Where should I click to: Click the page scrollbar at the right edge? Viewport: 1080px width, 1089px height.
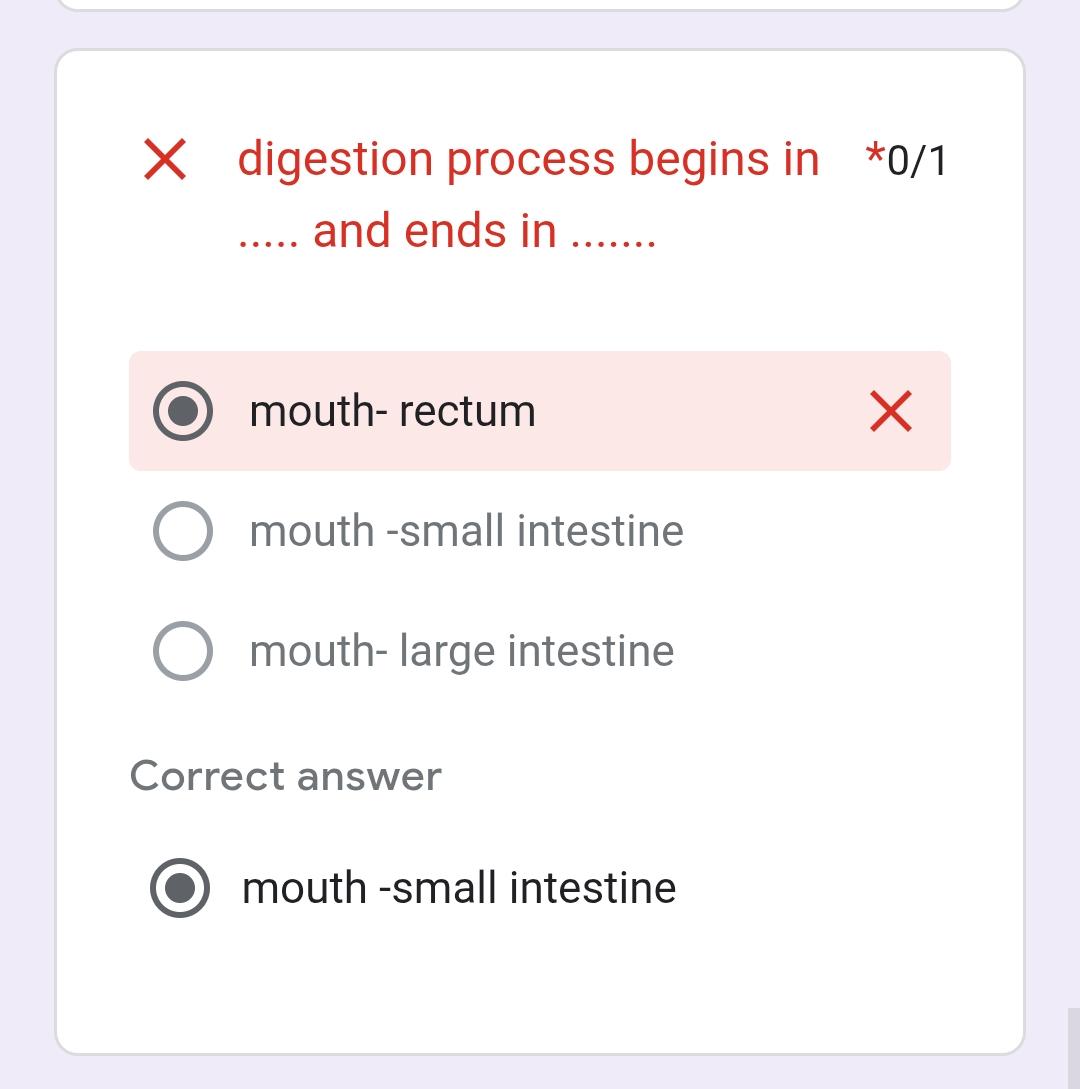click(1073, 1048)
